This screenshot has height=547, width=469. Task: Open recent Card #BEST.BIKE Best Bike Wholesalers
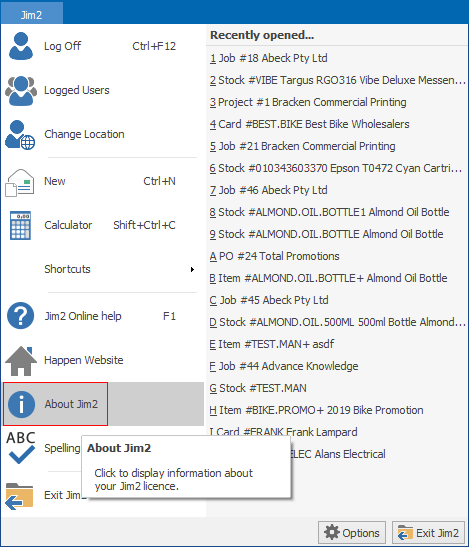tap(309, 124)
